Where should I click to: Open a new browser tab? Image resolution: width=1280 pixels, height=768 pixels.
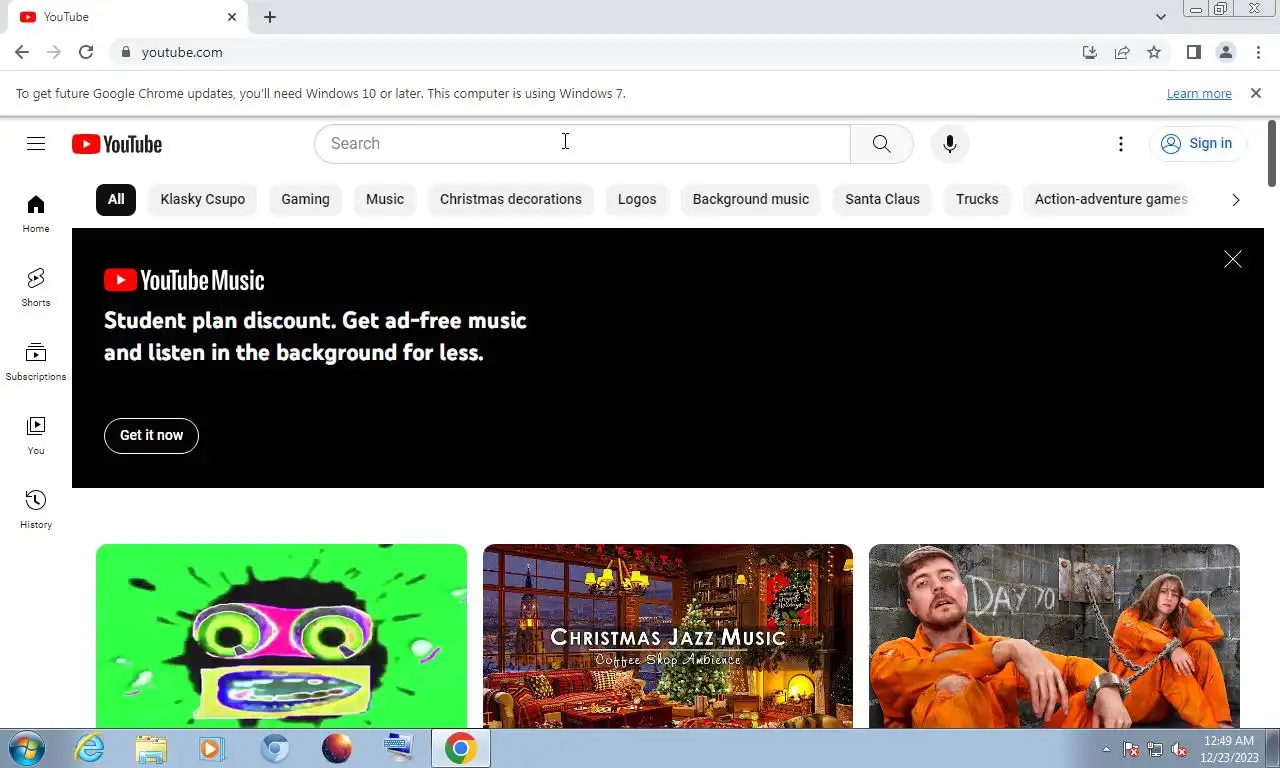tap(270, 17)
